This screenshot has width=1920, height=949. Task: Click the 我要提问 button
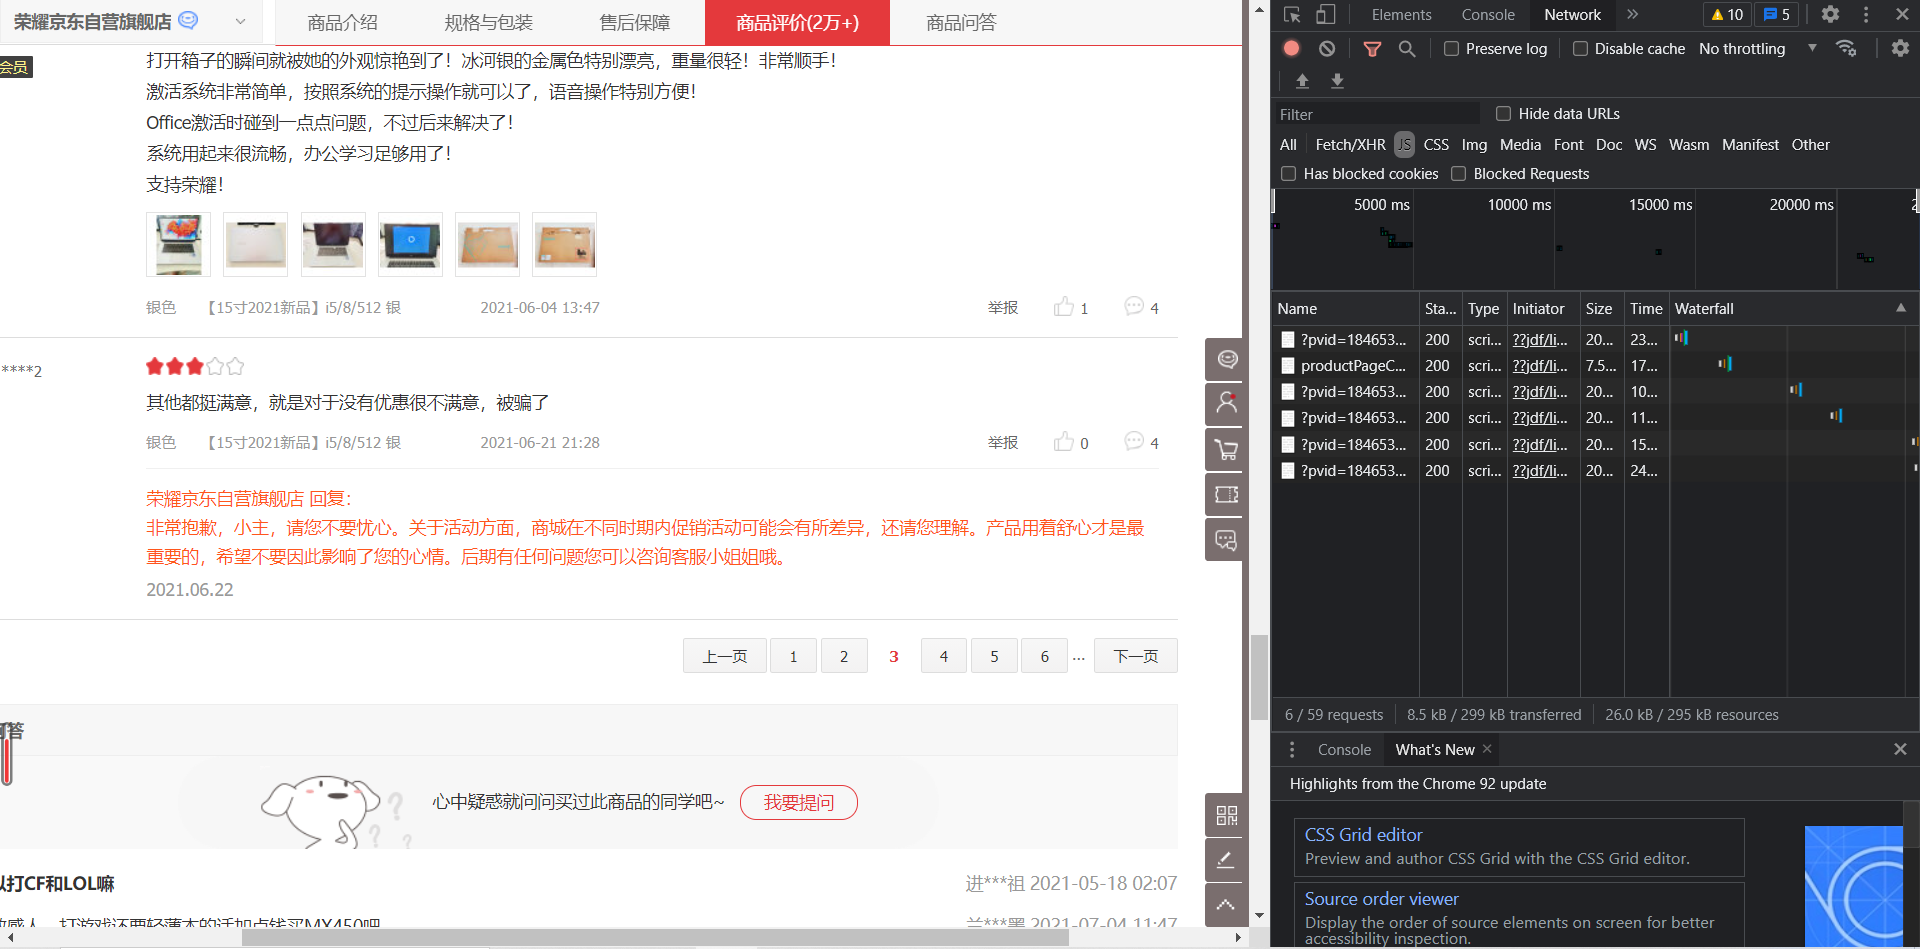coord(798,802)
